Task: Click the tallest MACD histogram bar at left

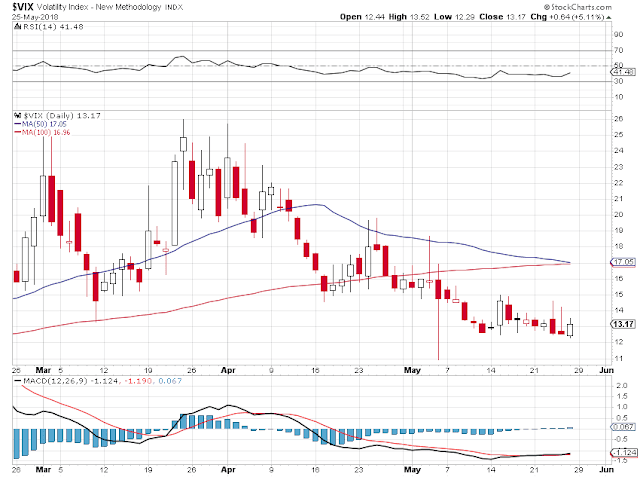Action: click(17, 444)
